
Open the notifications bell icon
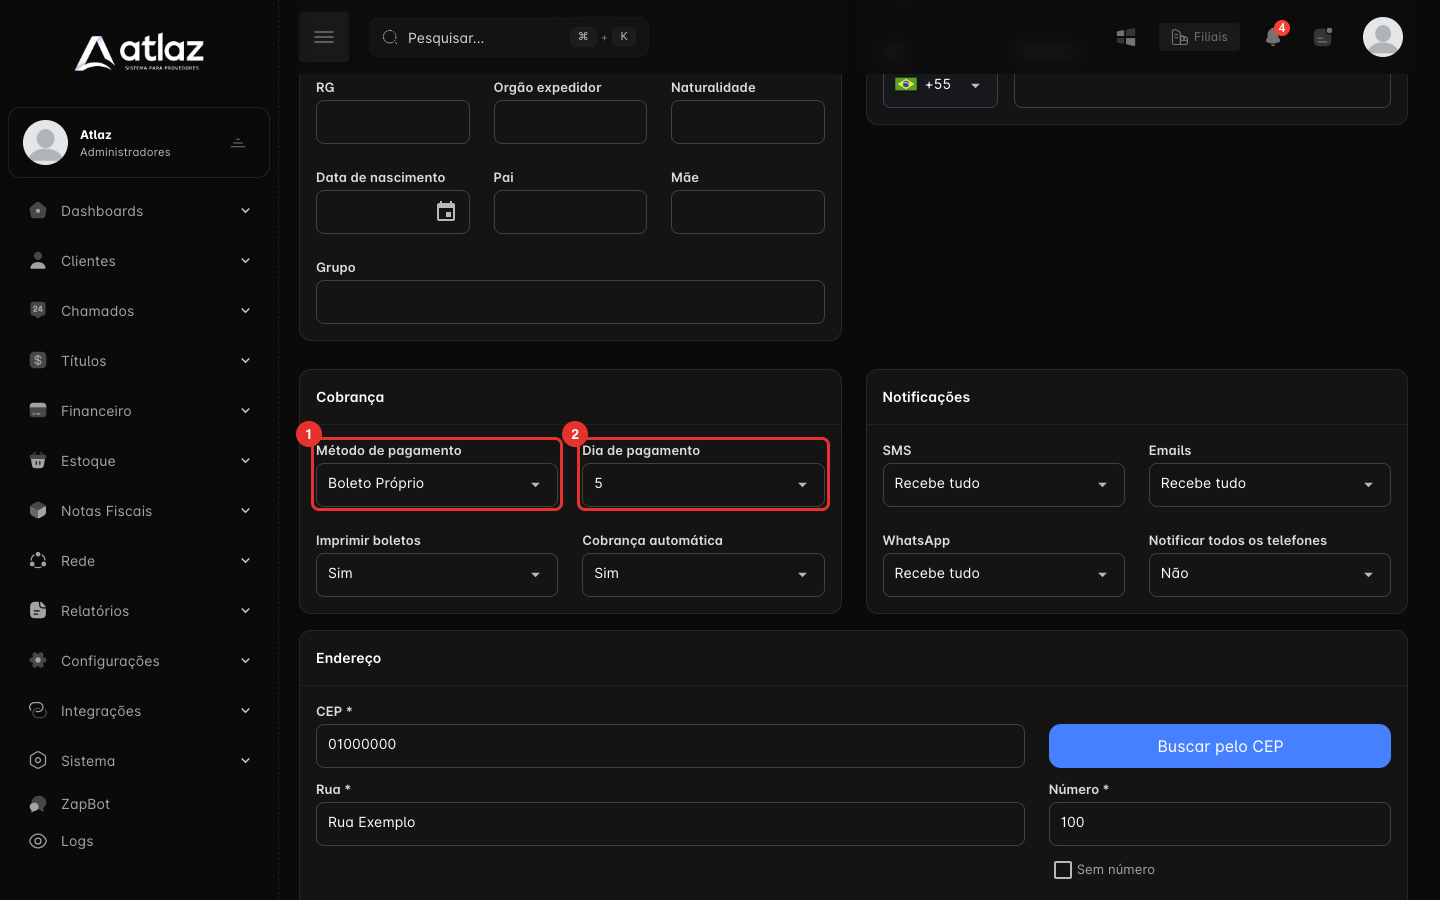coord(1273,37)
